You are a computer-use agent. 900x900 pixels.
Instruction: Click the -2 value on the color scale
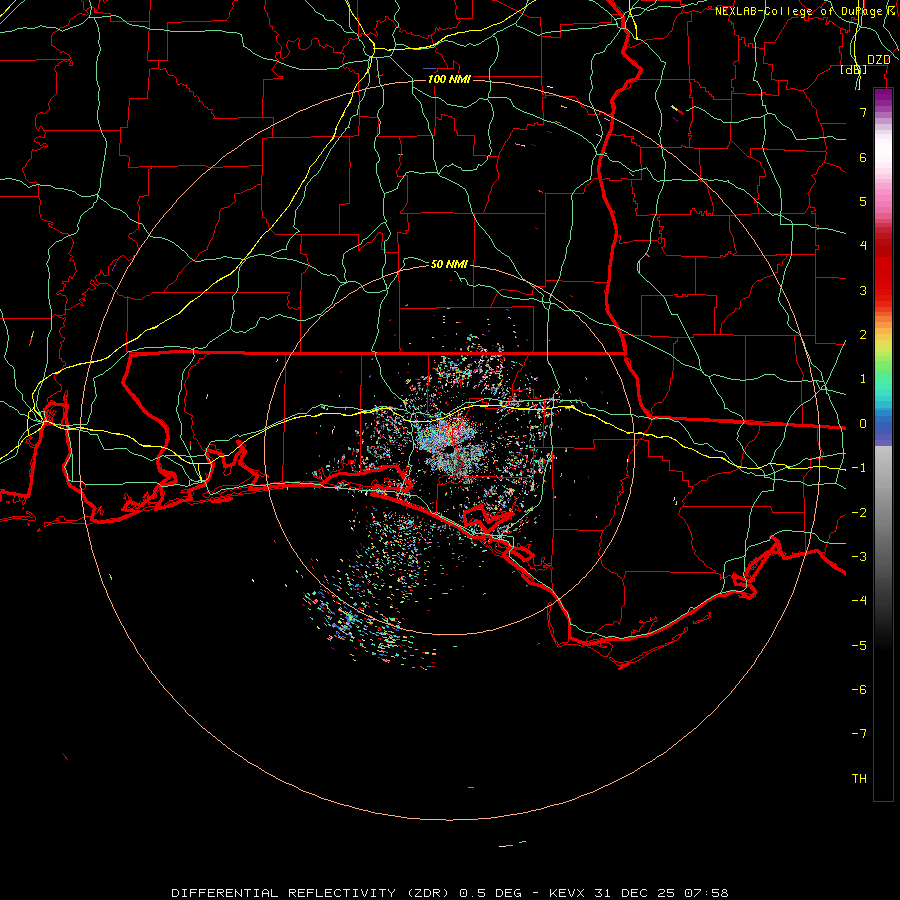click(x=859, y=513)
